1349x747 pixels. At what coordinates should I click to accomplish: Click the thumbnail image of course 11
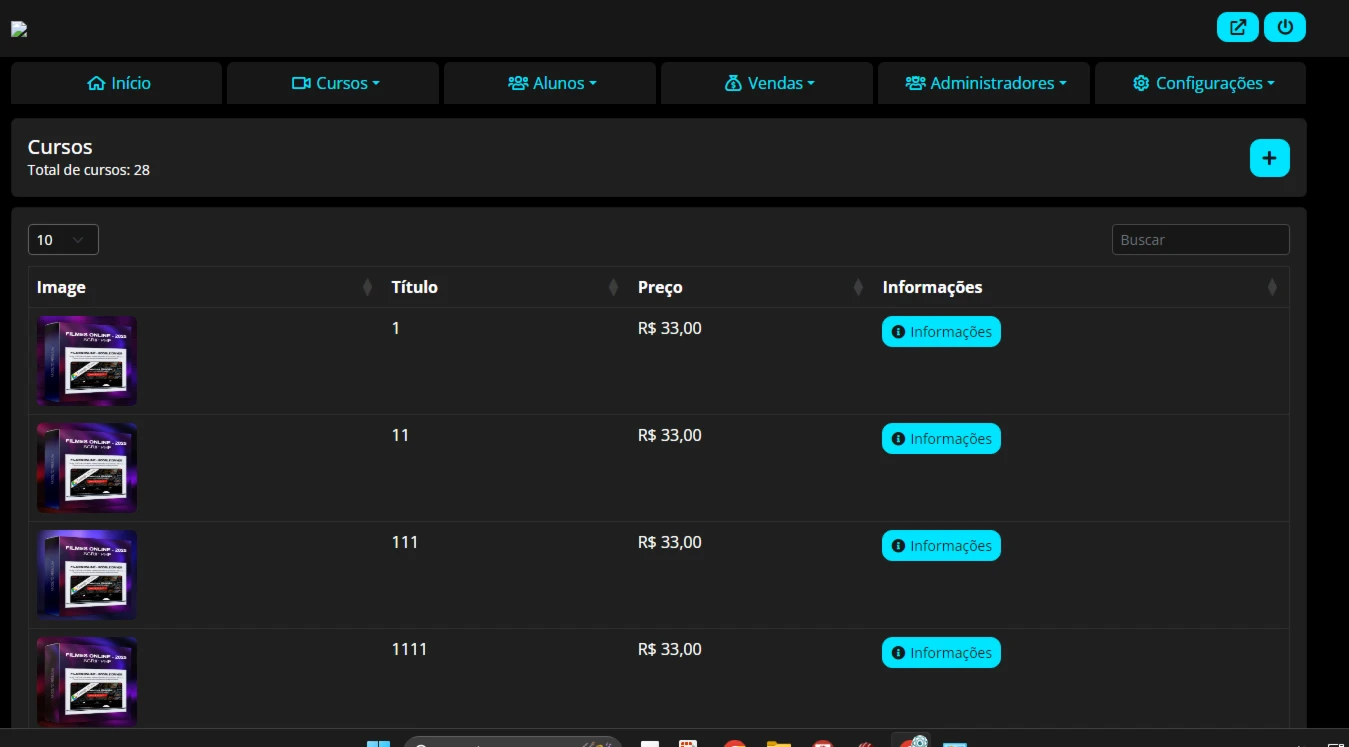(x=87, y=468)
